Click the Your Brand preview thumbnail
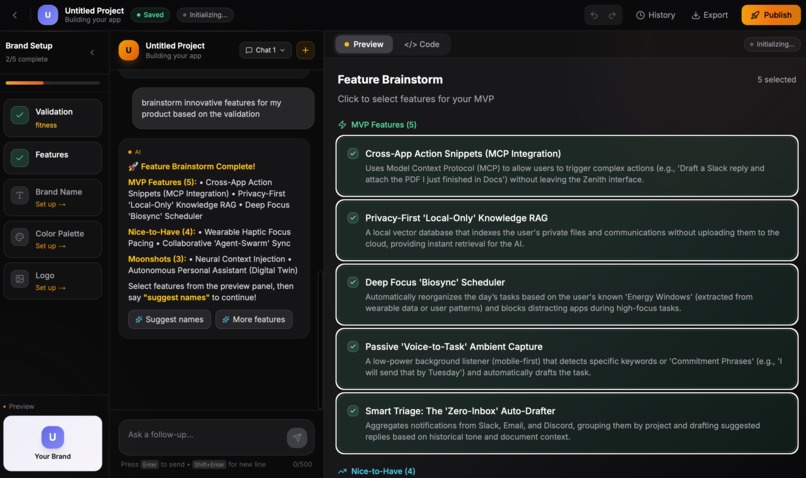 click(53, 444)
